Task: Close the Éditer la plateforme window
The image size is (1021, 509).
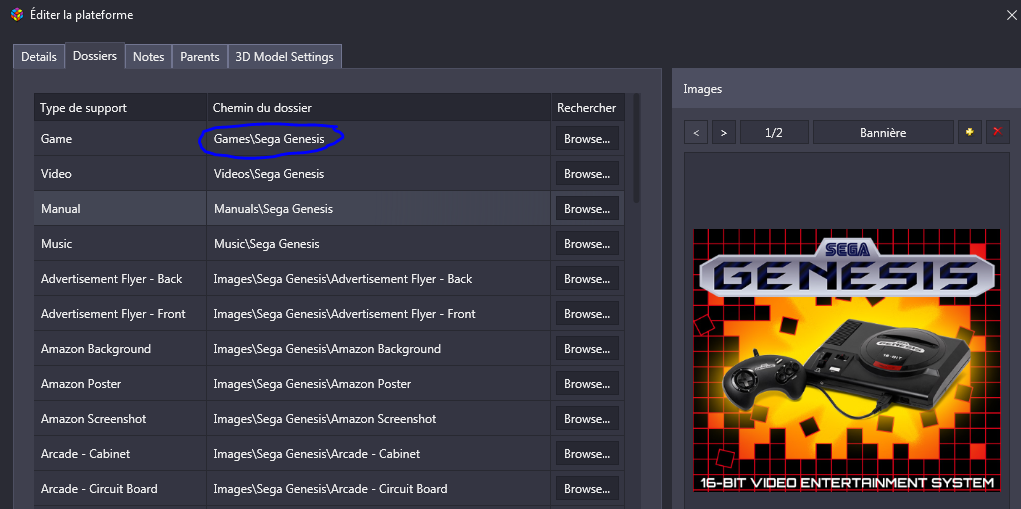Action: [1011, 15]
